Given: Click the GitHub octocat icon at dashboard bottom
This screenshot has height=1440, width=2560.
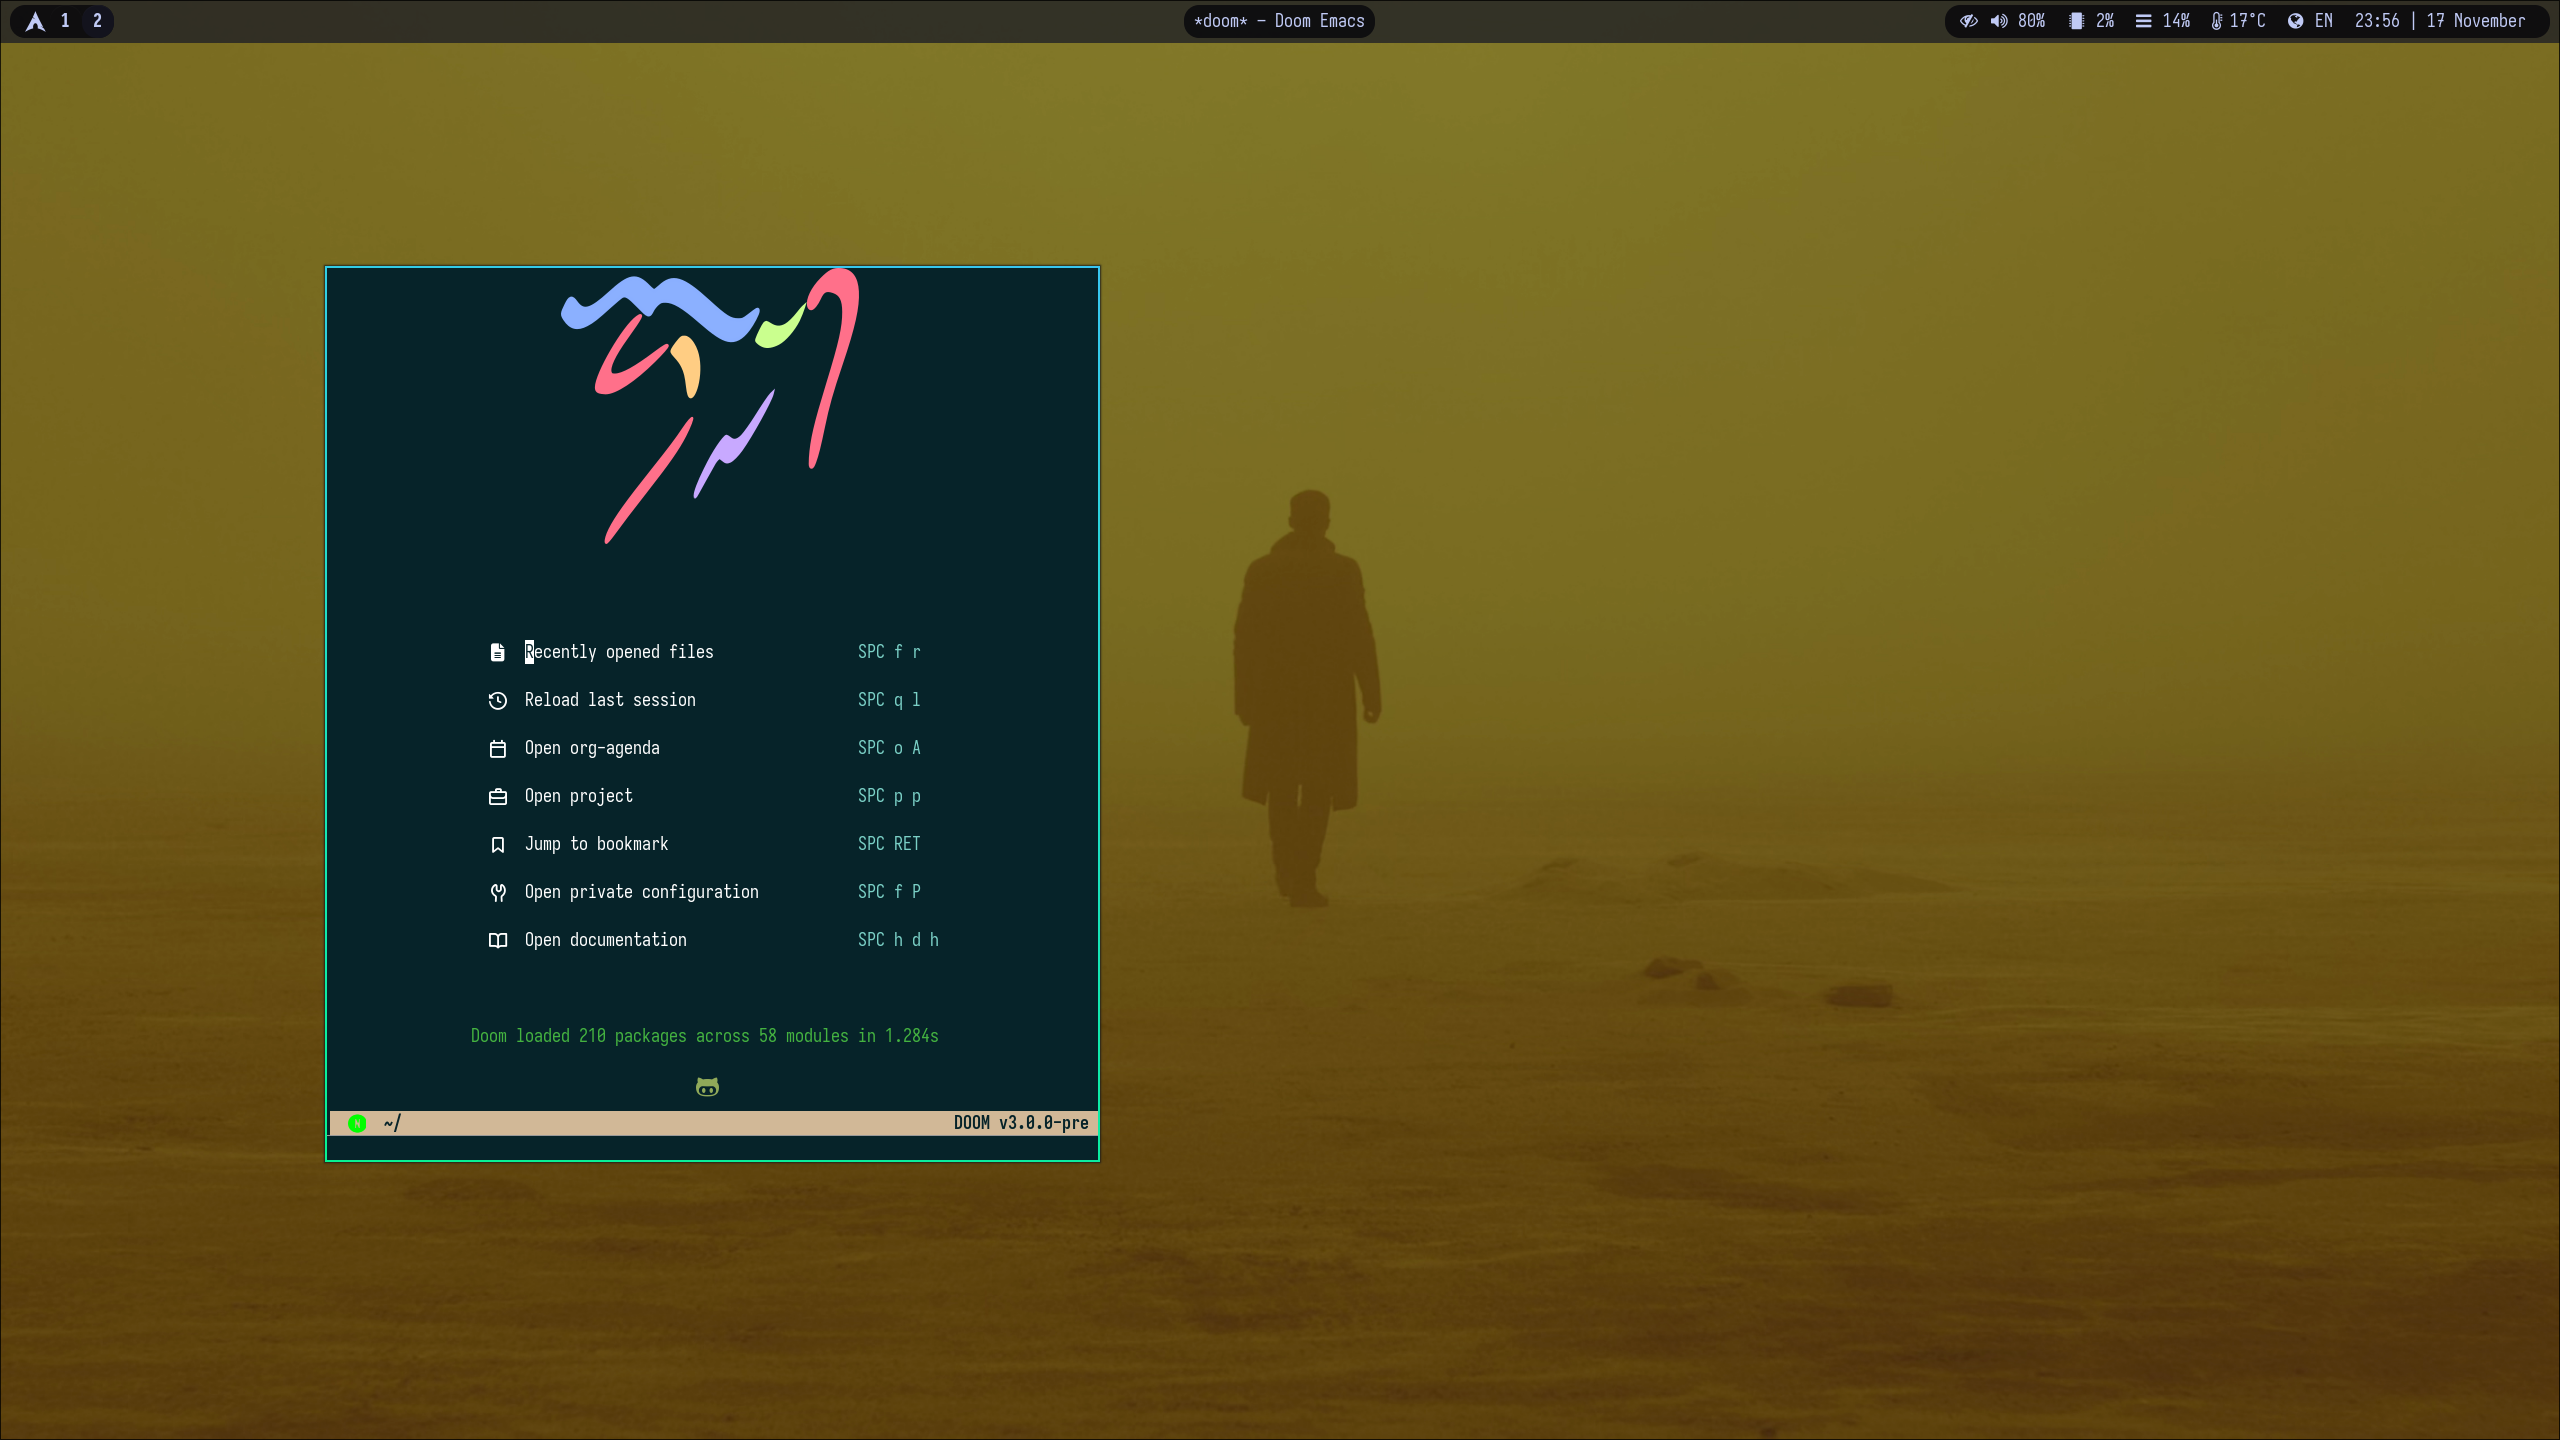Looking at the screenshot, I should pos(707,1087).
